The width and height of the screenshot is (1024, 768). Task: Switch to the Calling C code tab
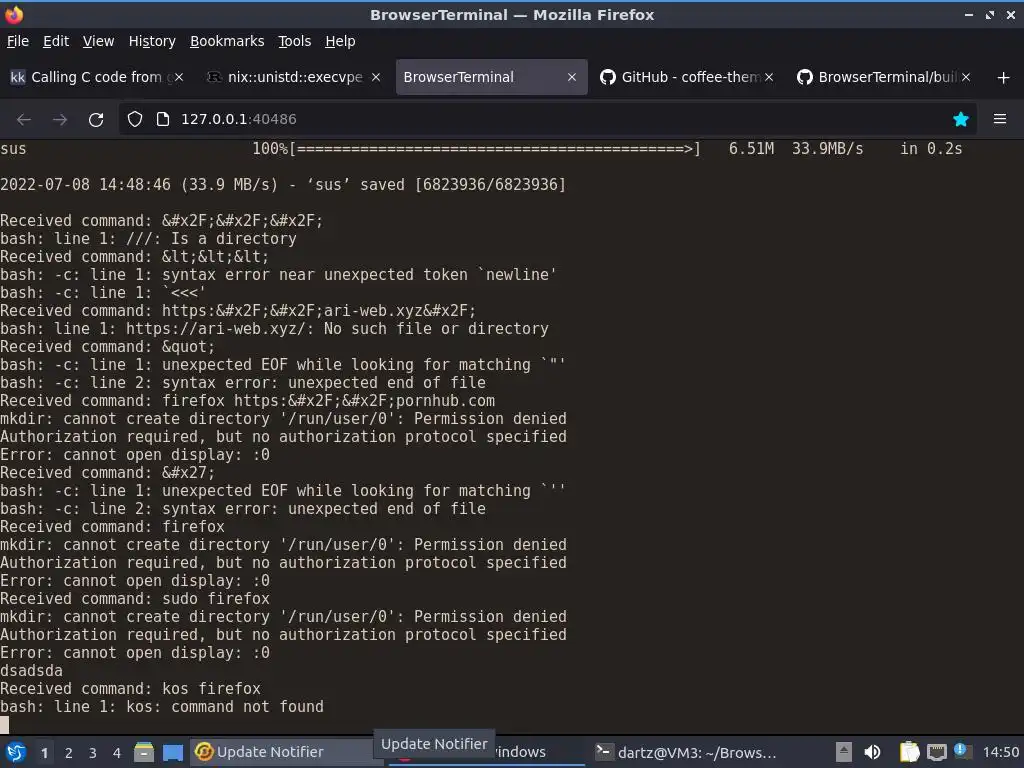click(97, 77)
